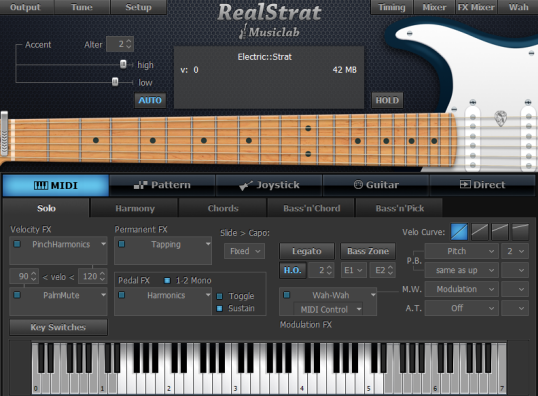Open the FX Mixer panel
The width and height of the screenshot is (538, 396).
point(476,7)
